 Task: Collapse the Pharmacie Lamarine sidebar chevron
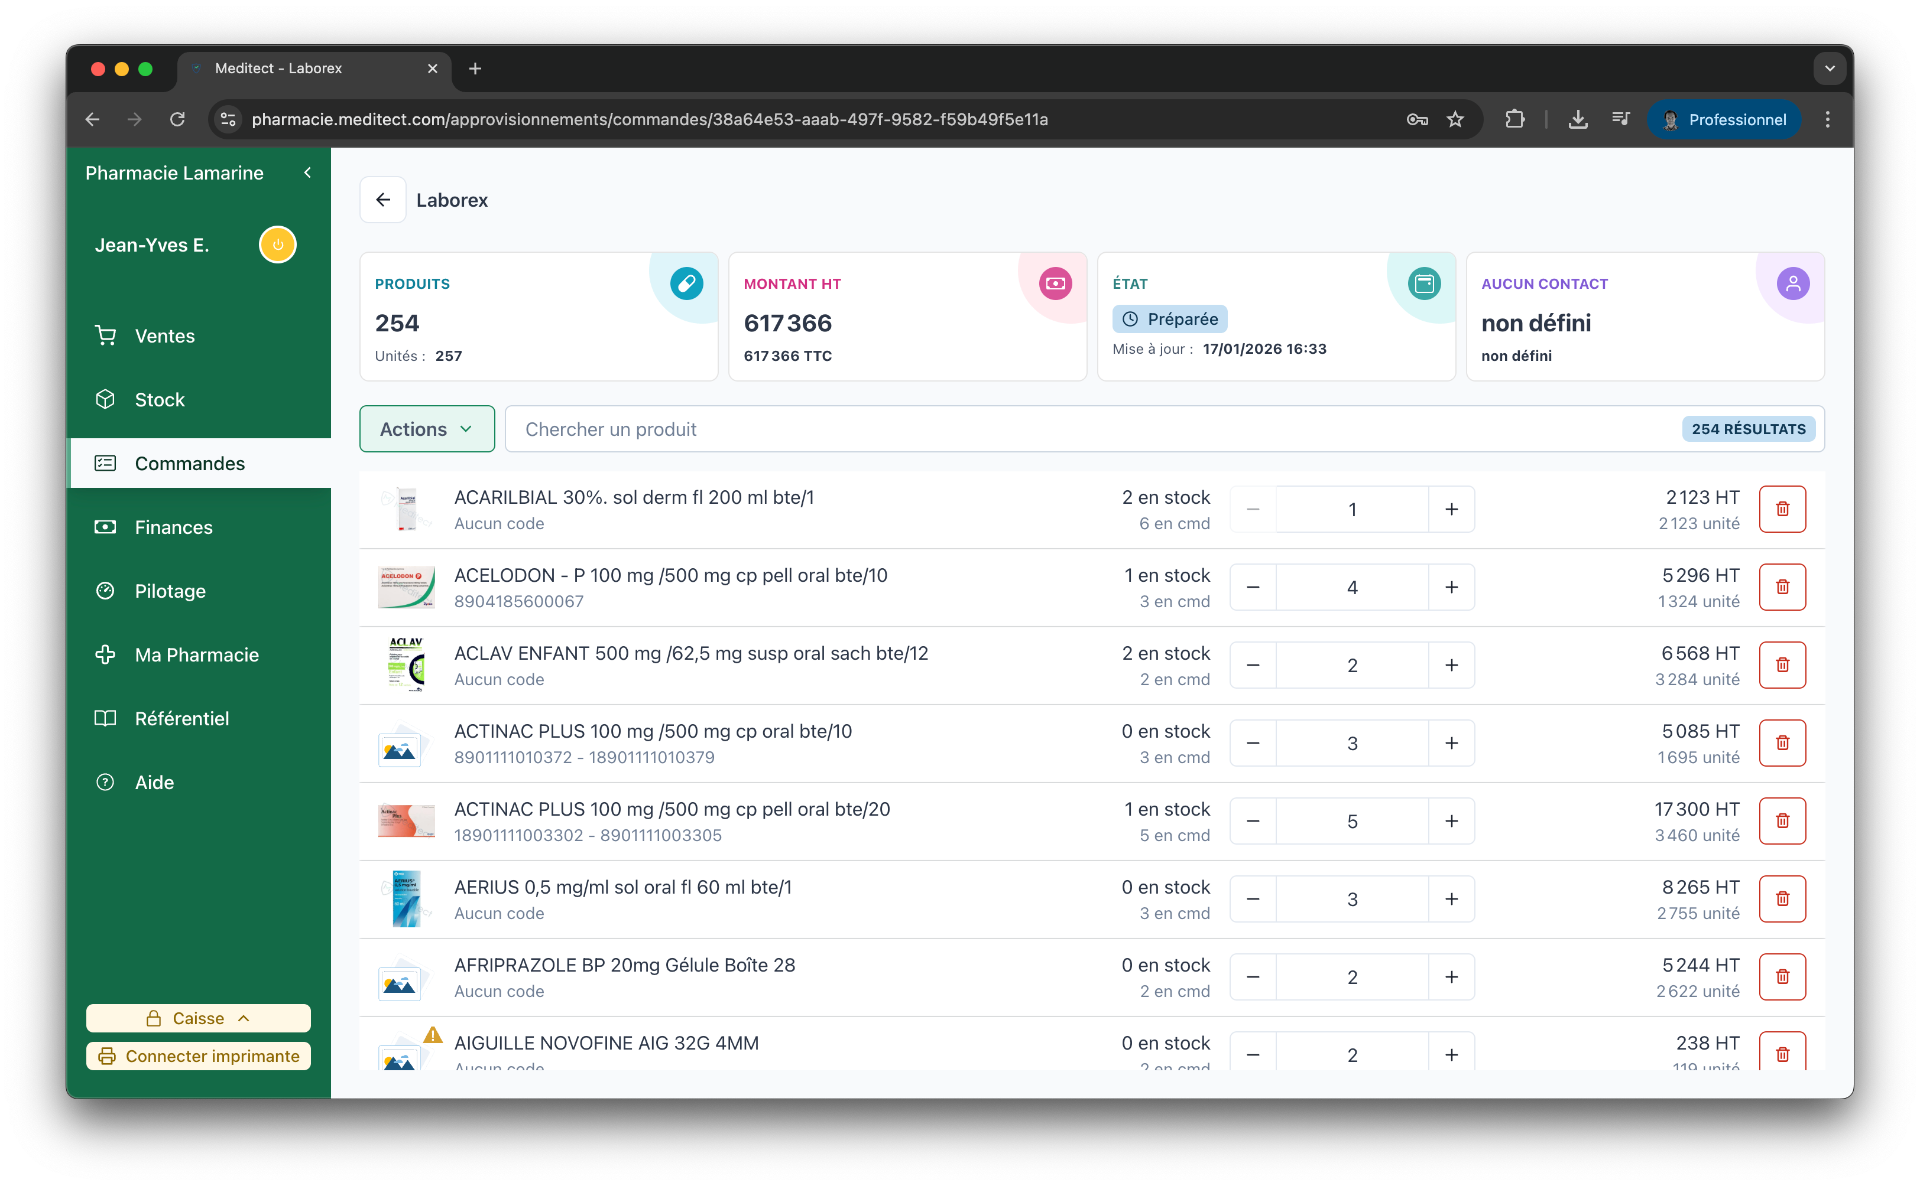[308, 173]
